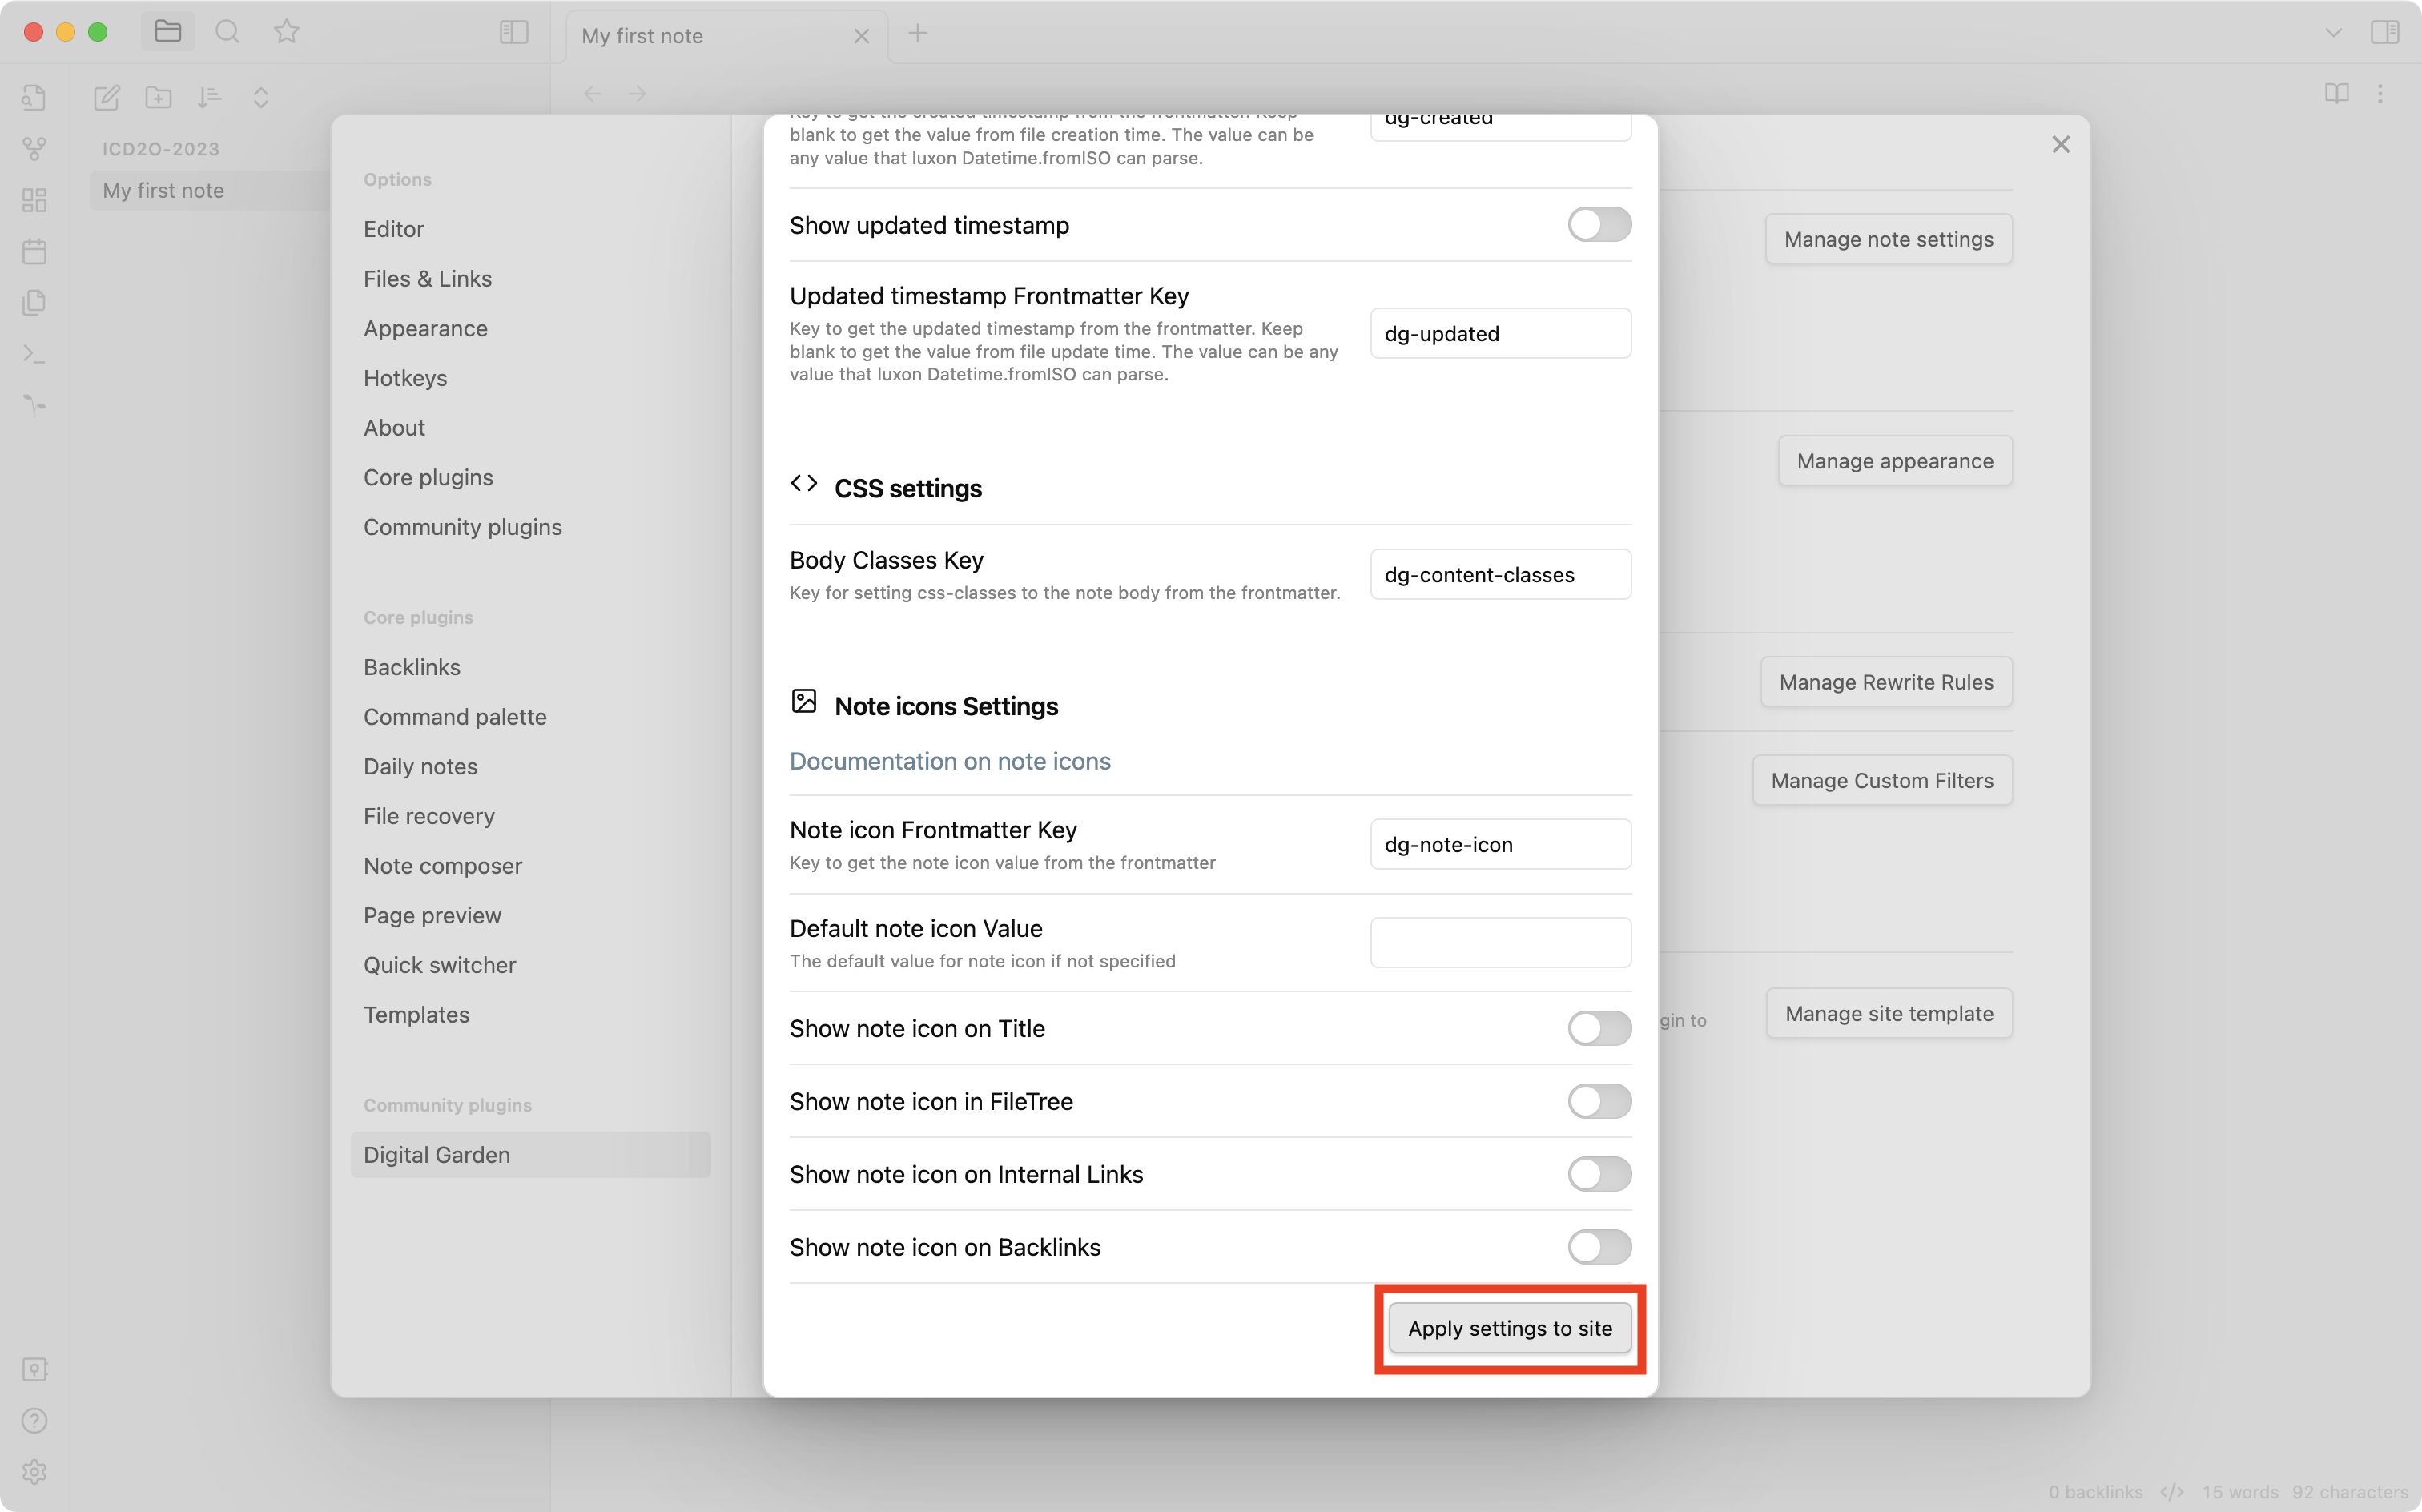
Task: Expand the Note icons Settings section
Action: [x=945, y=704]
